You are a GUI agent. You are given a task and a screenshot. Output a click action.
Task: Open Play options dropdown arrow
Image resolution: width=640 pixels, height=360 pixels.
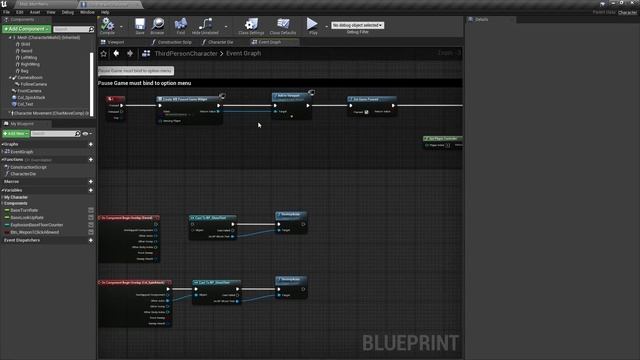click(x=326, y=26)
